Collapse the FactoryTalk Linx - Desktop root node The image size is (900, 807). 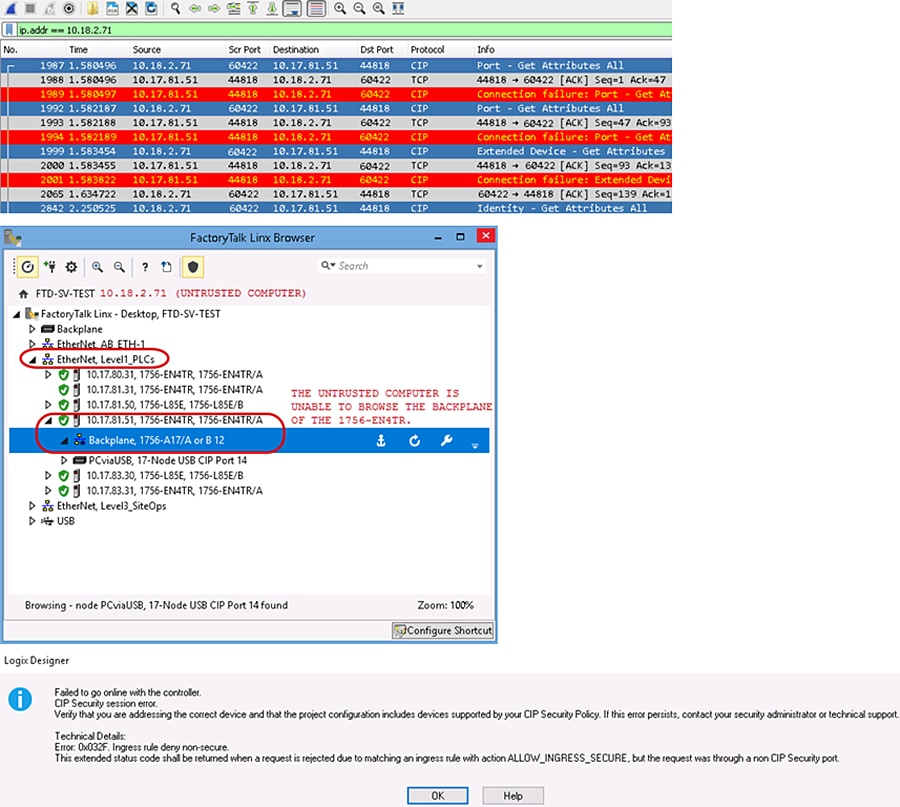coord(17,314)
